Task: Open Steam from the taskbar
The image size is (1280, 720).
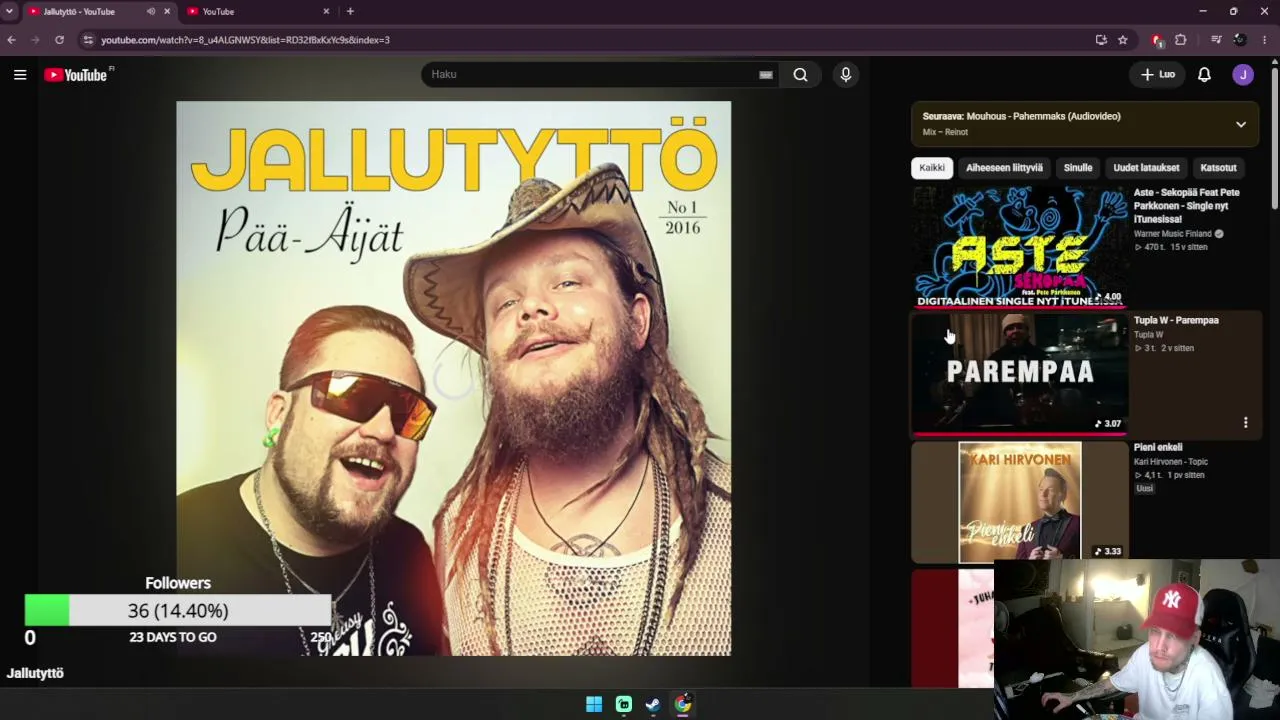Action: pyautogui.click(x=652, y=704)
